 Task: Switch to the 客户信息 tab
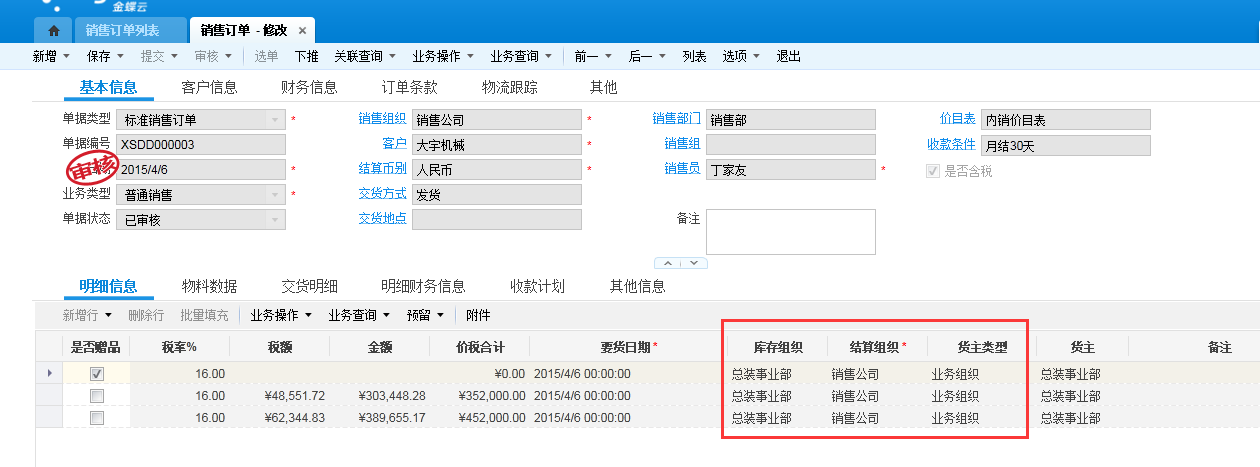click(209, 88)
